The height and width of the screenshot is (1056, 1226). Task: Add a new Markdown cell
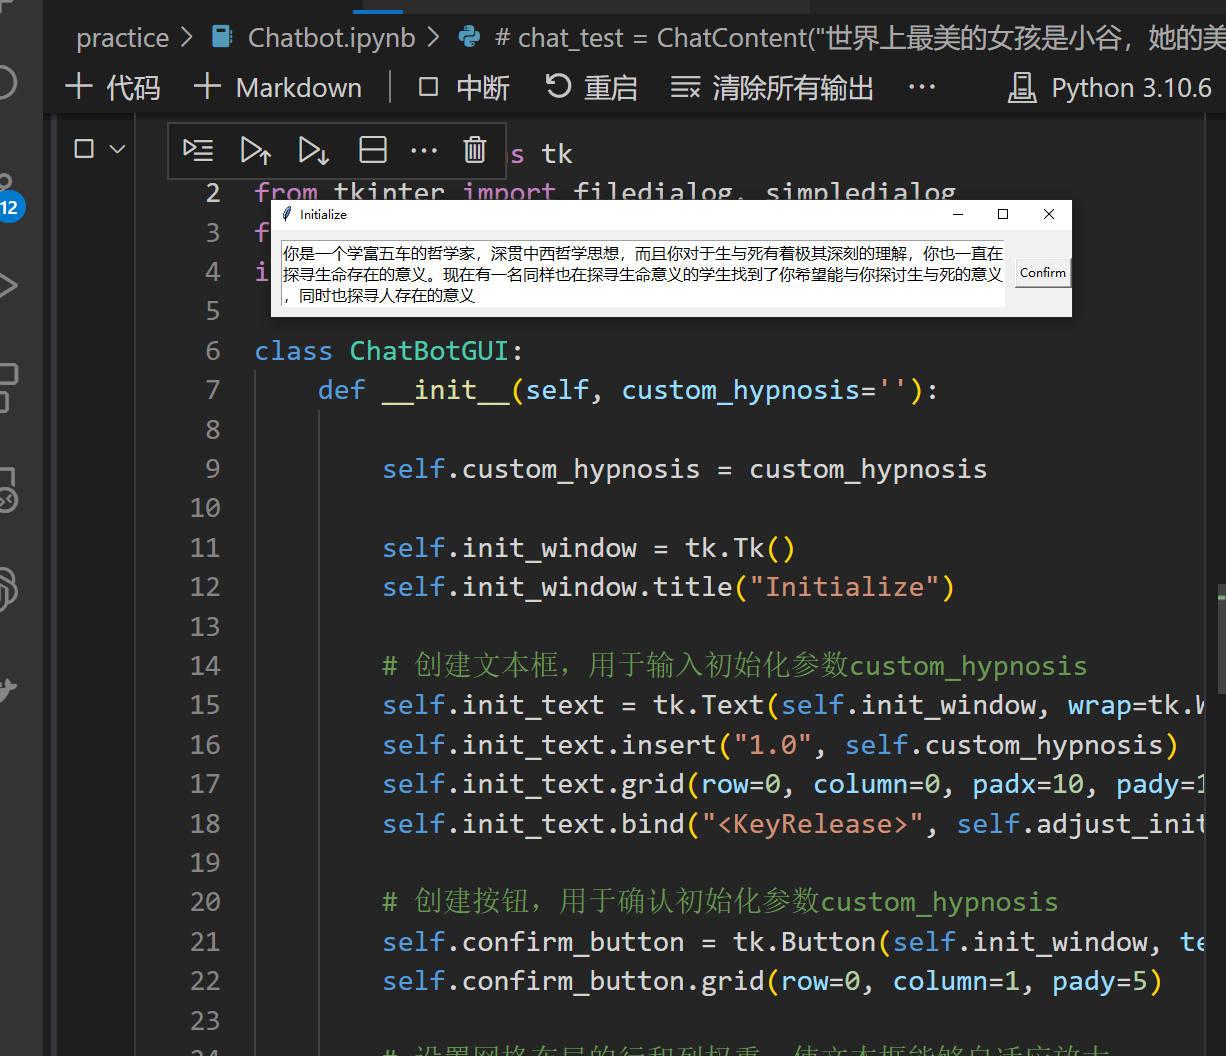277,88
